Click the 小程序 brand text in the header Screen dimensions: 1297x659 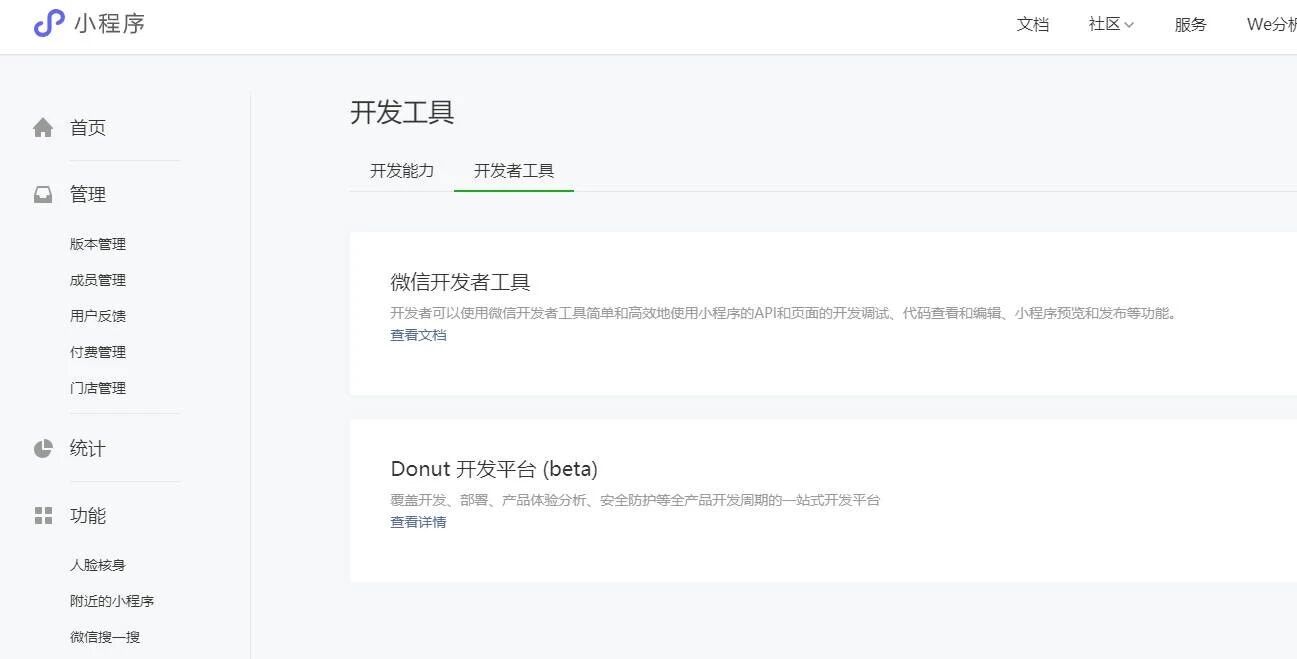coord(109,23)
